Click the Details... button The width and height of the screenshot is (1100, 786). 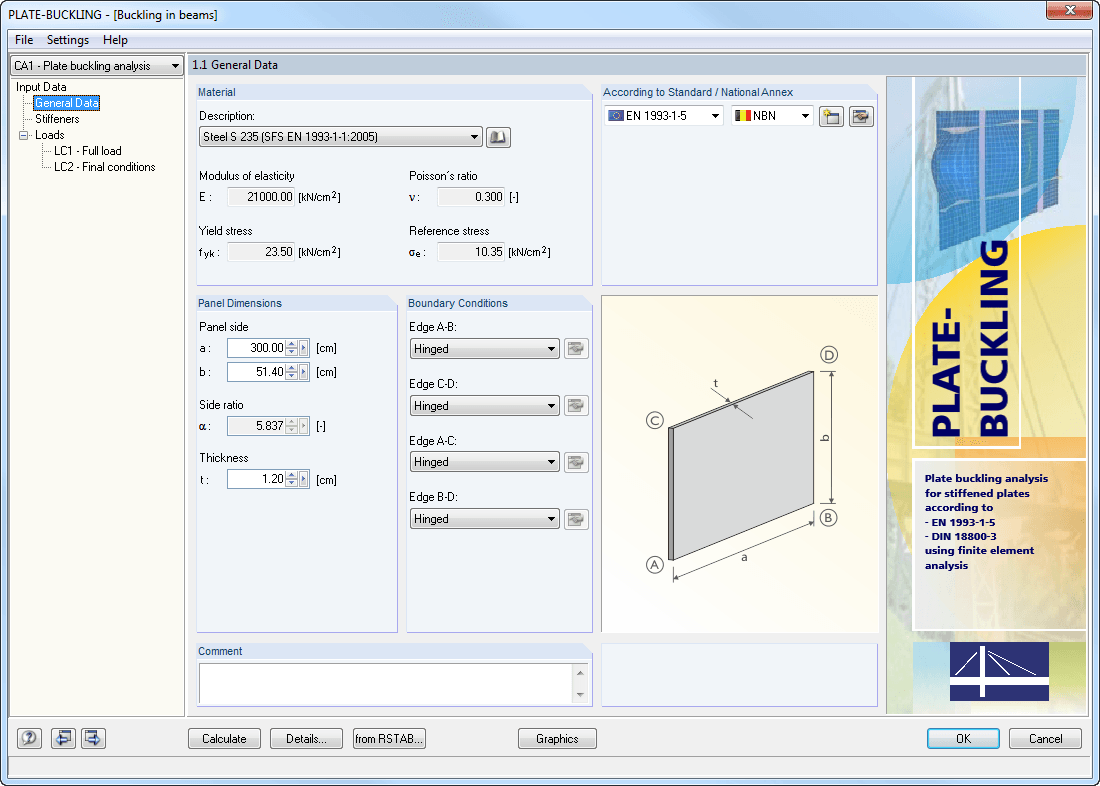coord(307,738)
